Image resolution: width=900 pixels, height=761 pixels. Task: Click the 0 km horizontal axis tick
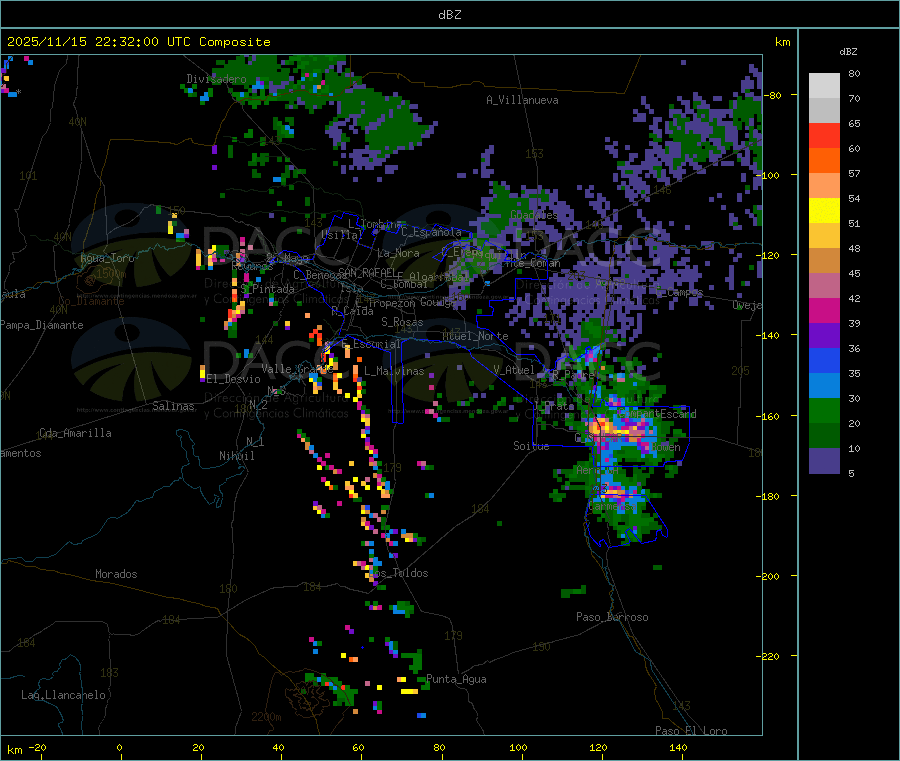point(119,748)
